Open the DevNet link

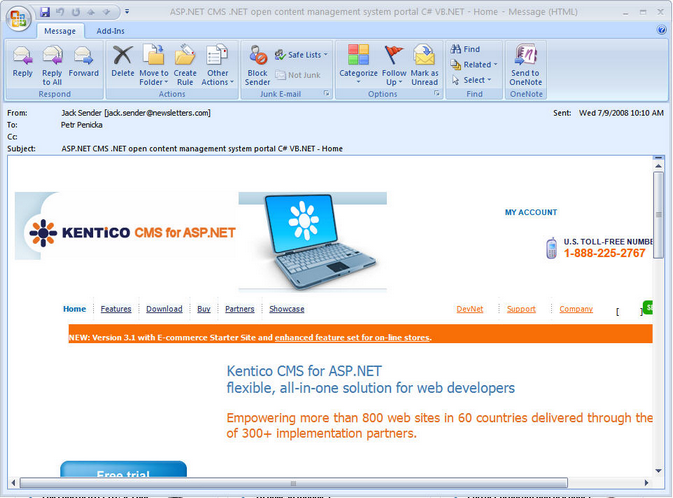(x=470, y=309)
